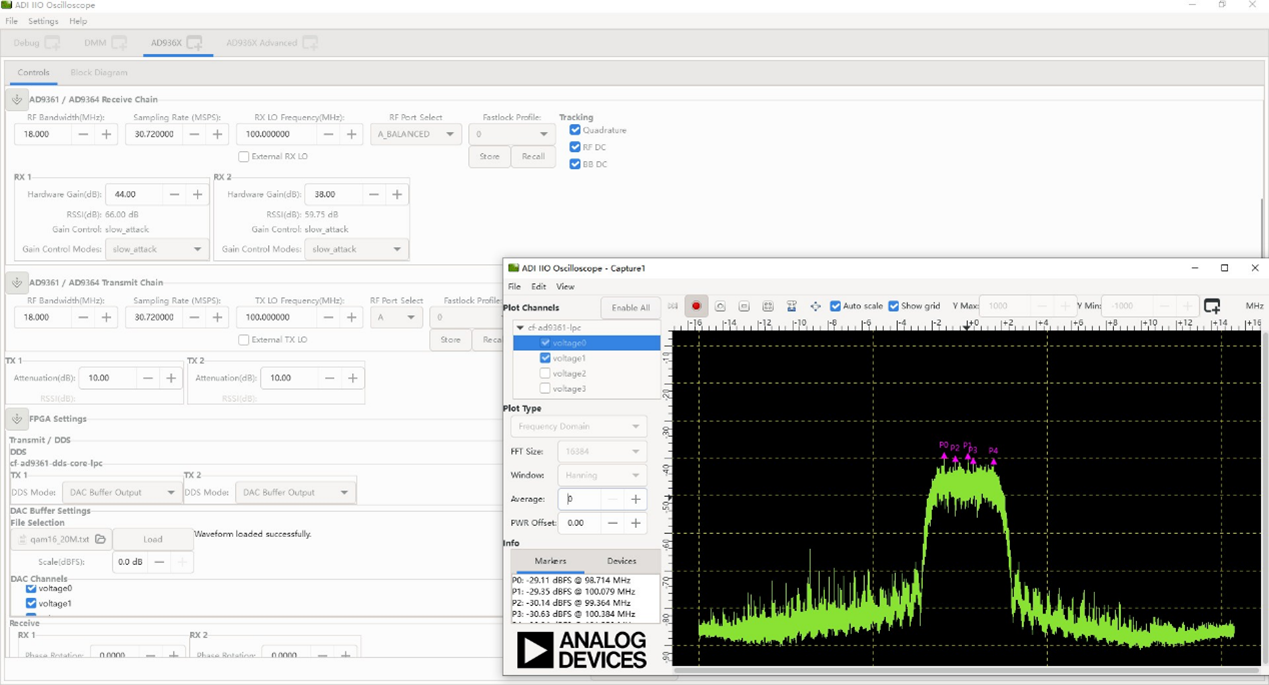Click the new plot icon beside Y Min
Image resolution: width=1269 pixels, height=685 pixels.
click(x=1212, y=306)
